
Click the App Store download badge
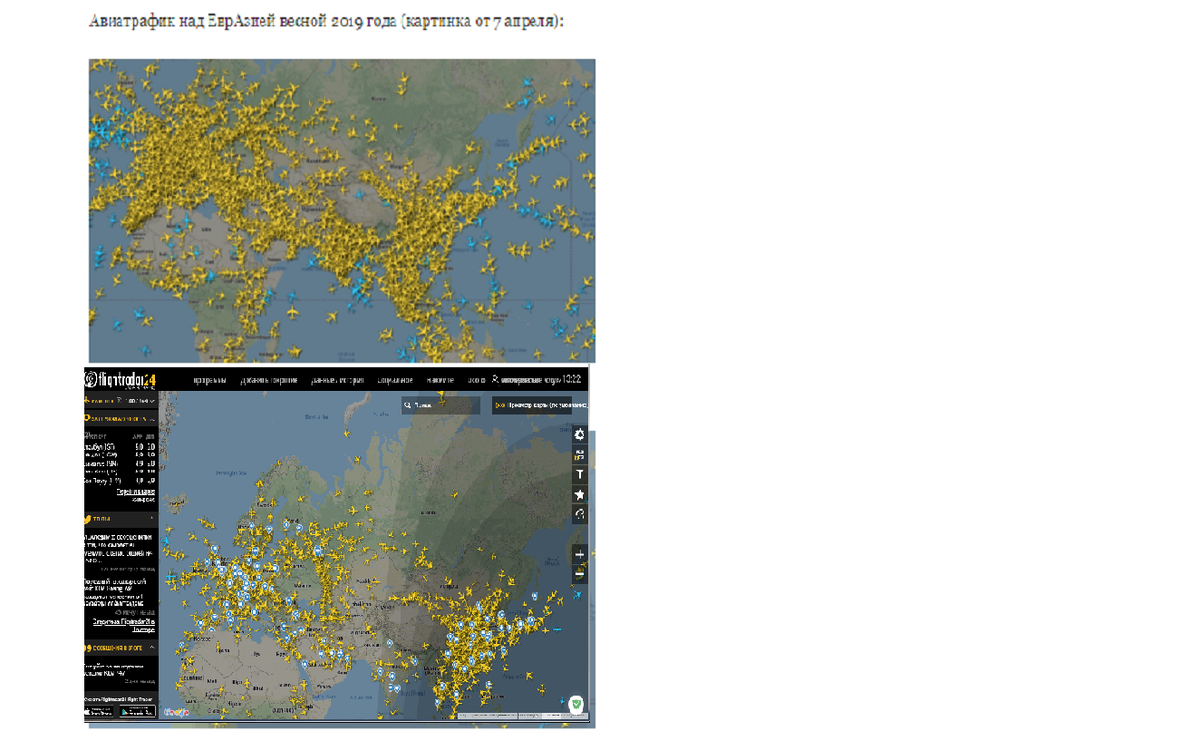99,712
